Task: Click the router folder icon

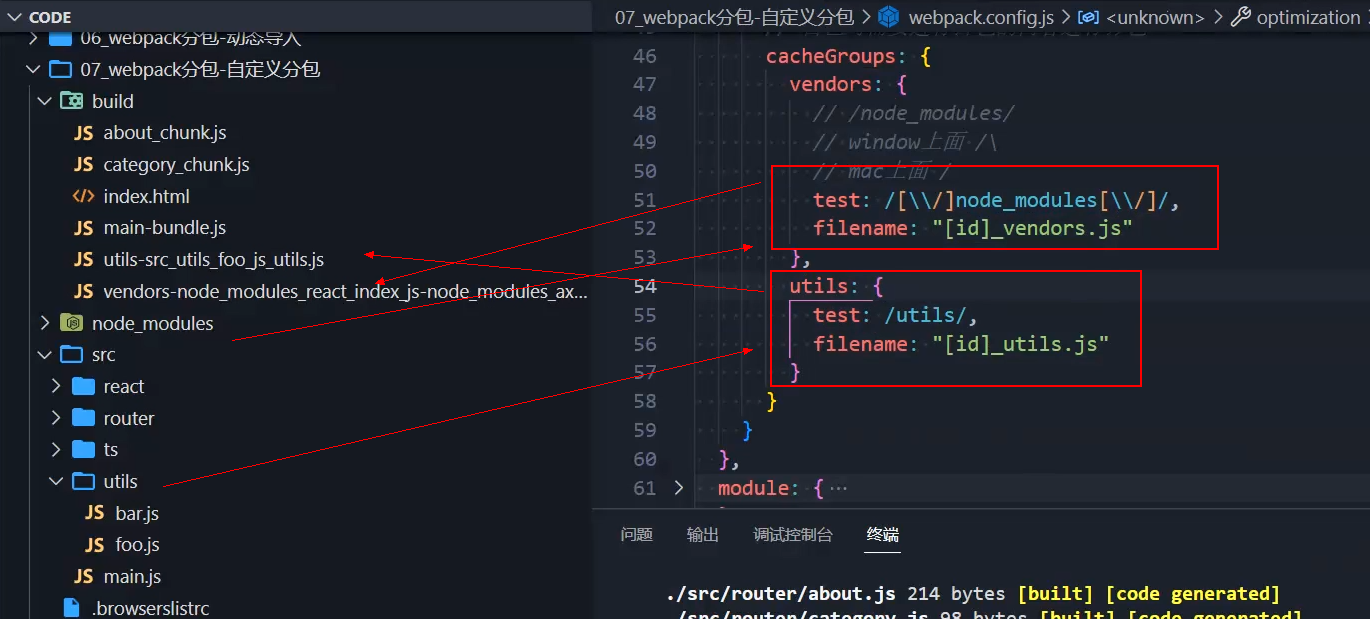Action: click(x=84, y=418)
